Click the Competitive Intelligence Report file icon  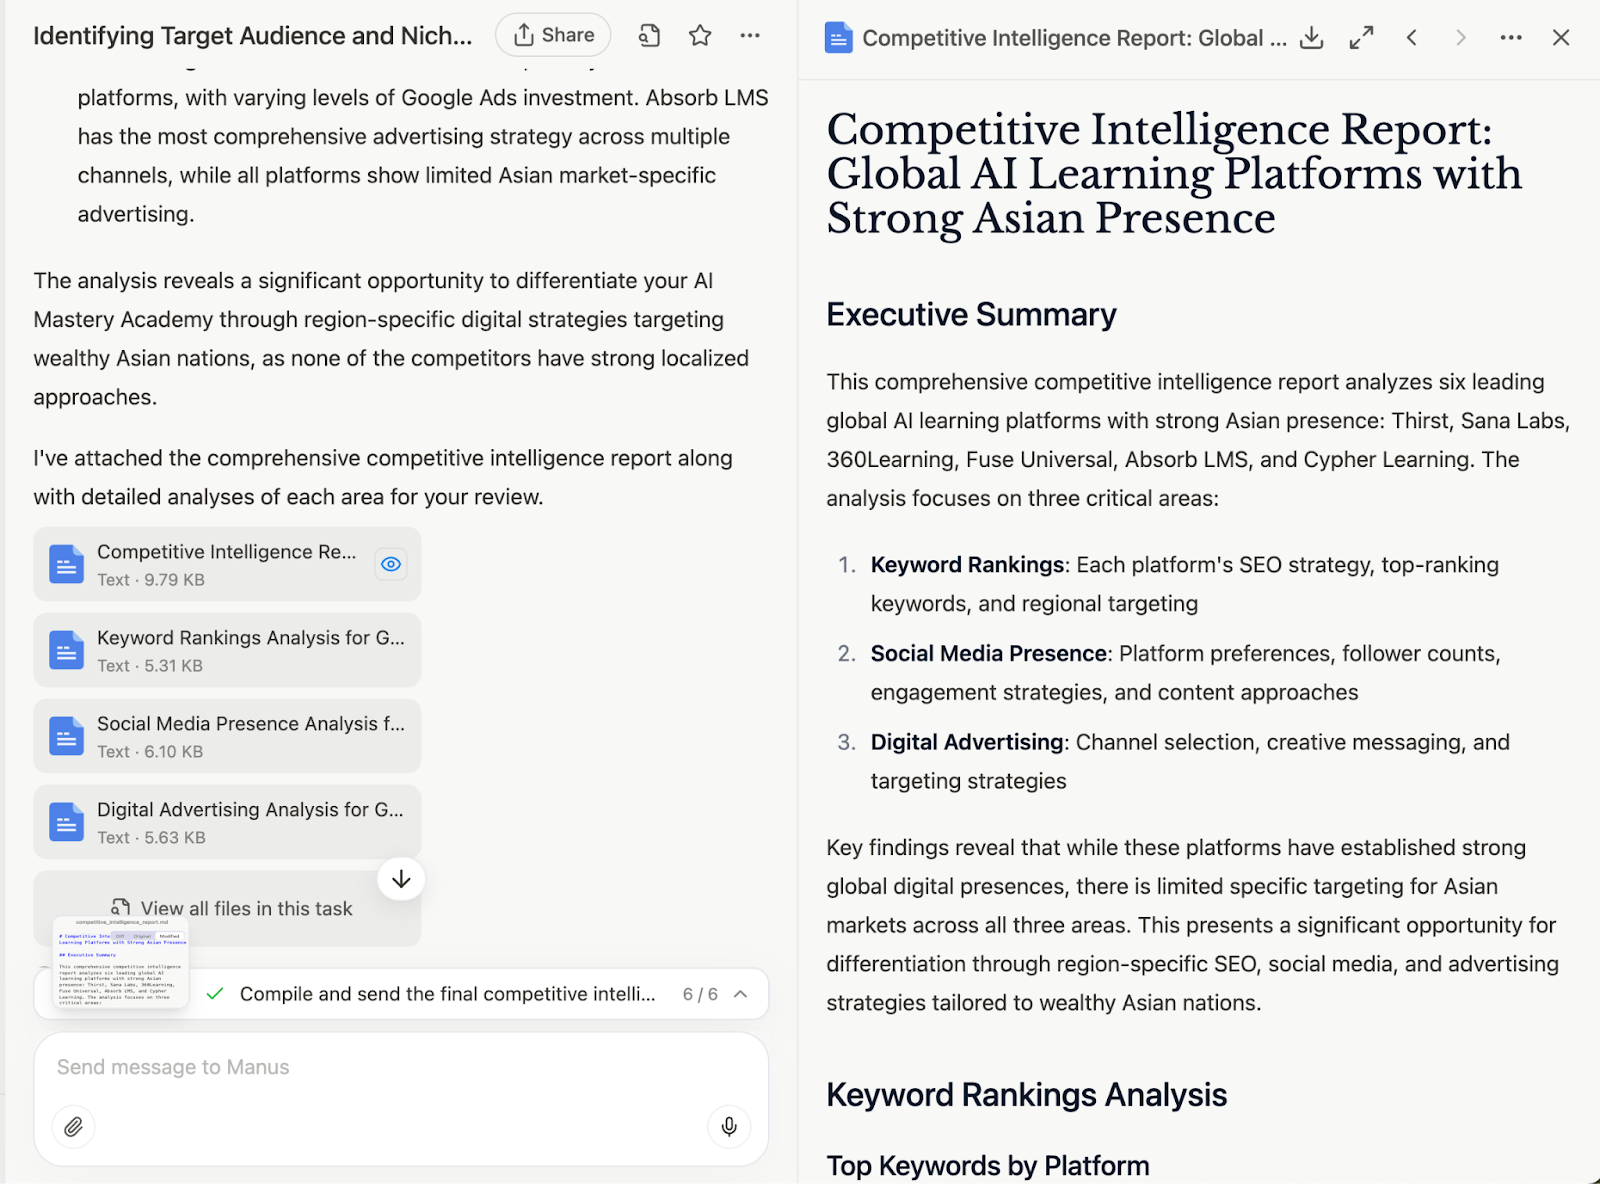point(66,564)
